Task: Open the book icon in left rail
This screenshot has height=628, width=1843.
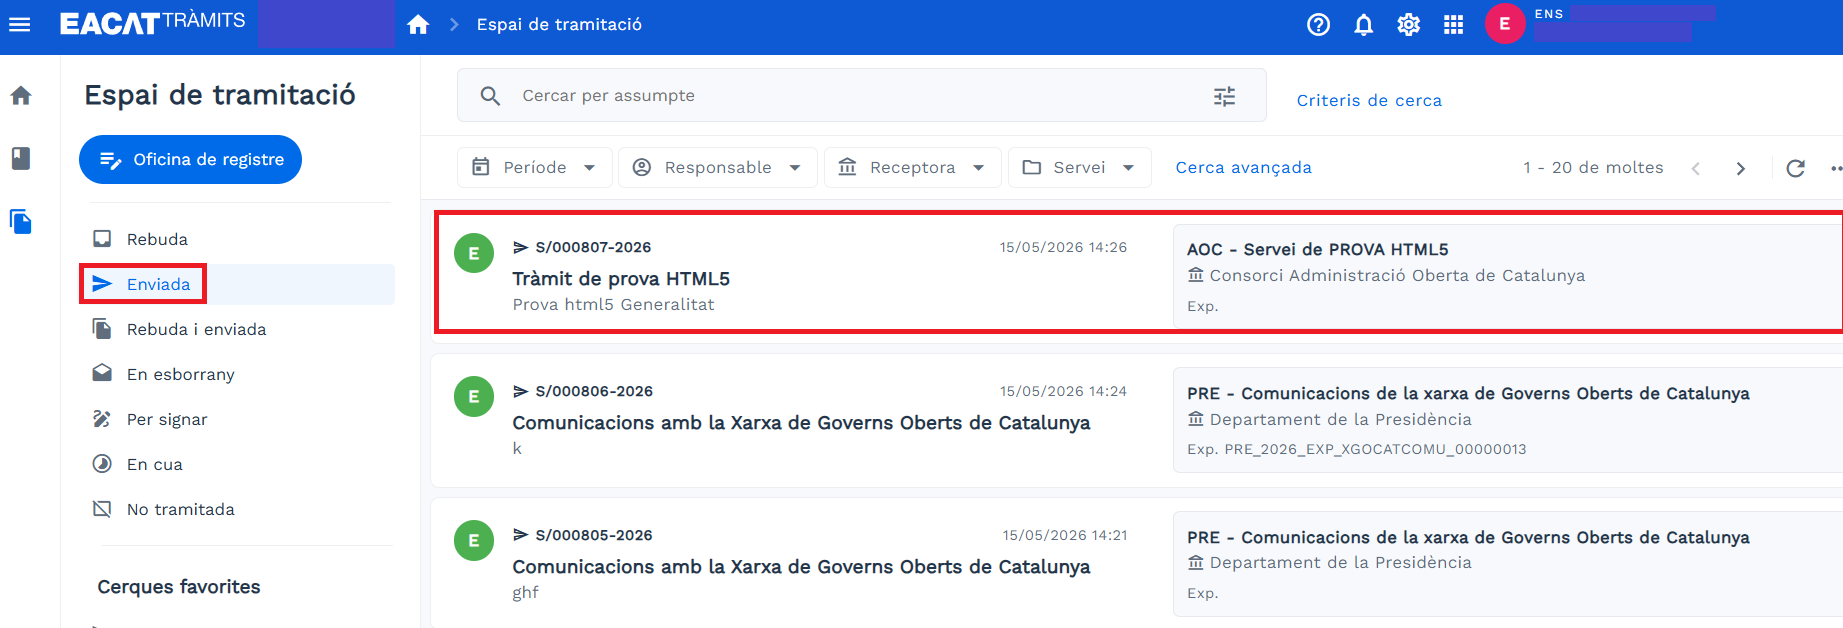Action: [x=21, y=158]
